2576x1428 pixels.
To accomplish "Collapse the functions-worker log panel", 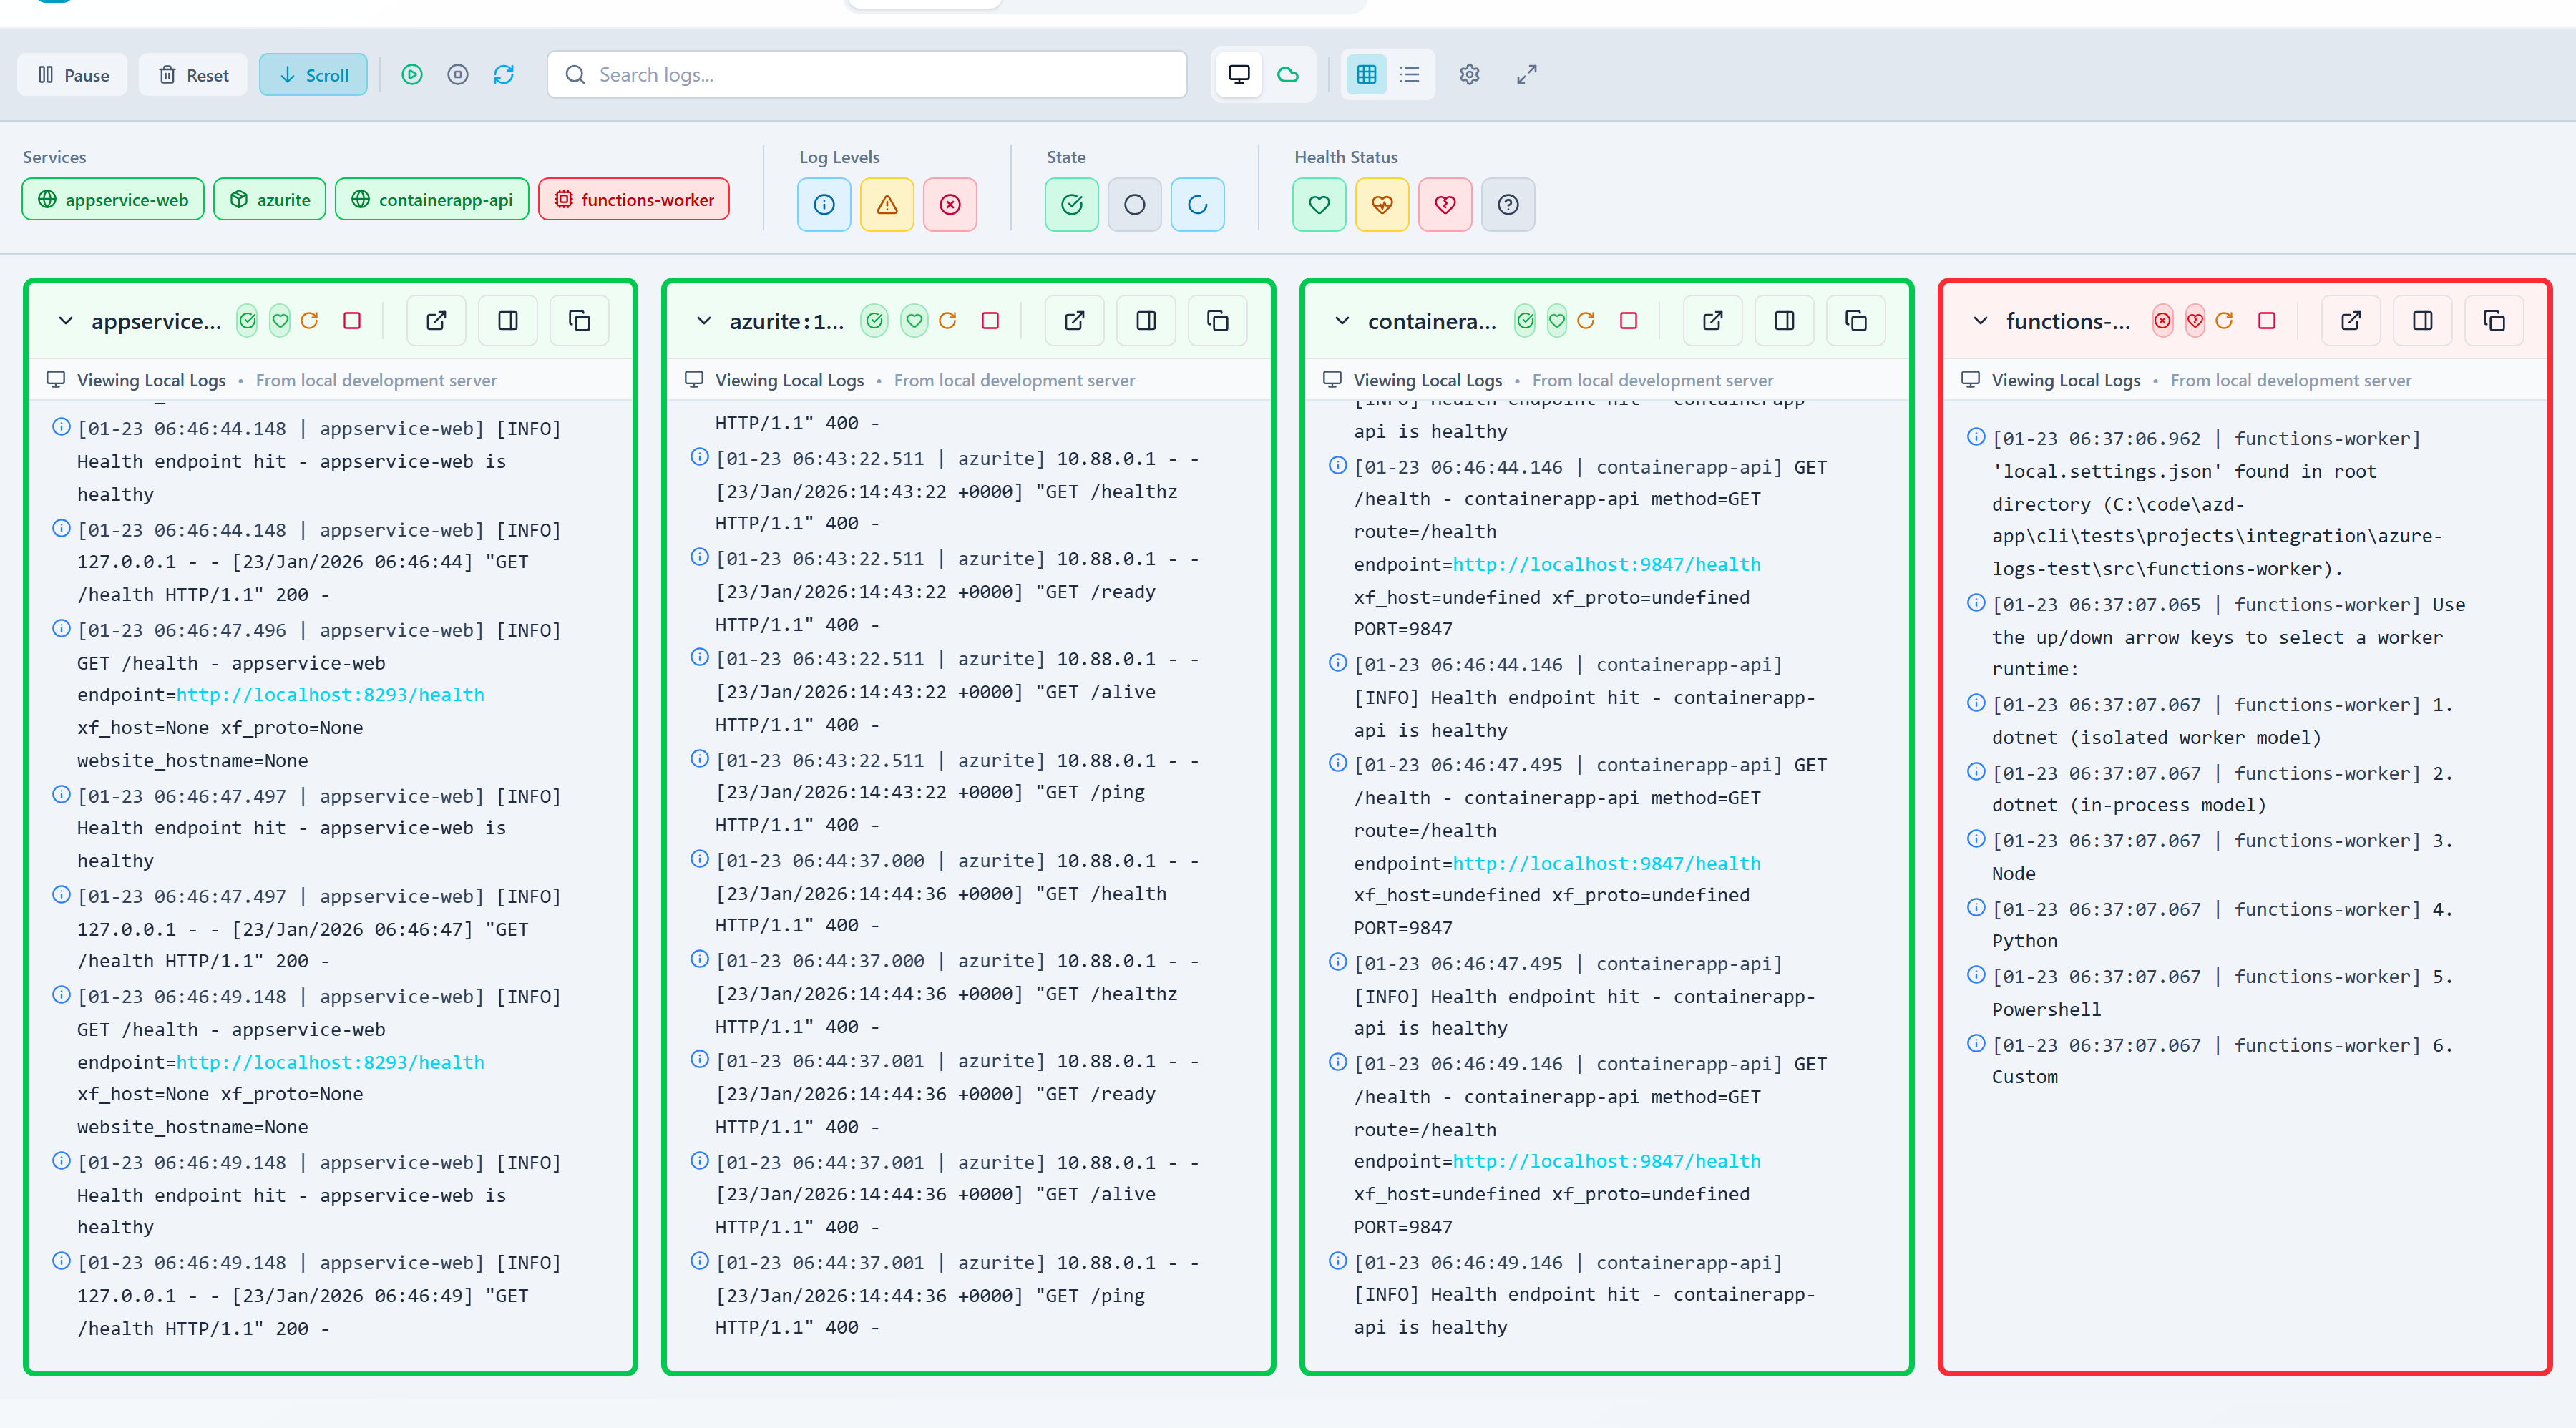I will pos(1982,320).
